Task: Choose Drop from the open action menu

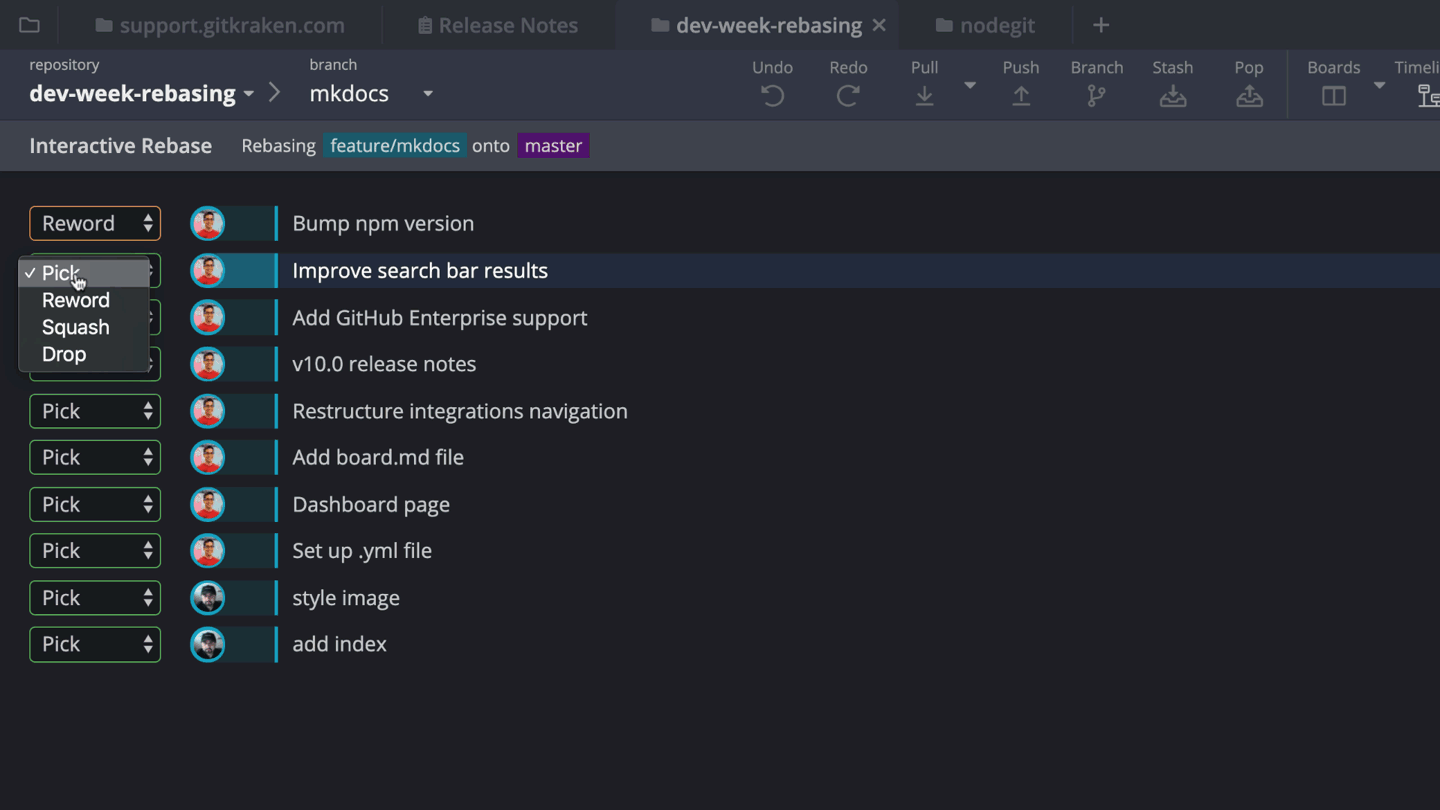Action: point(64,354)
